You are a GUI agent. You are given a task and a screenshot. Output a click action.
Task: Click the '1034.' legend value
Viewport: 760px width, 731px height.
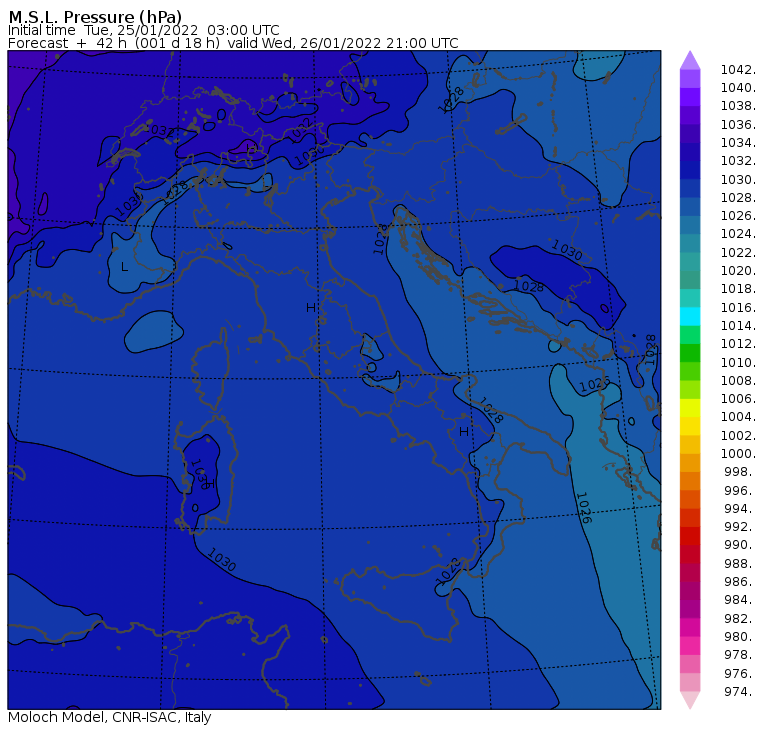(x=738, y=143)
